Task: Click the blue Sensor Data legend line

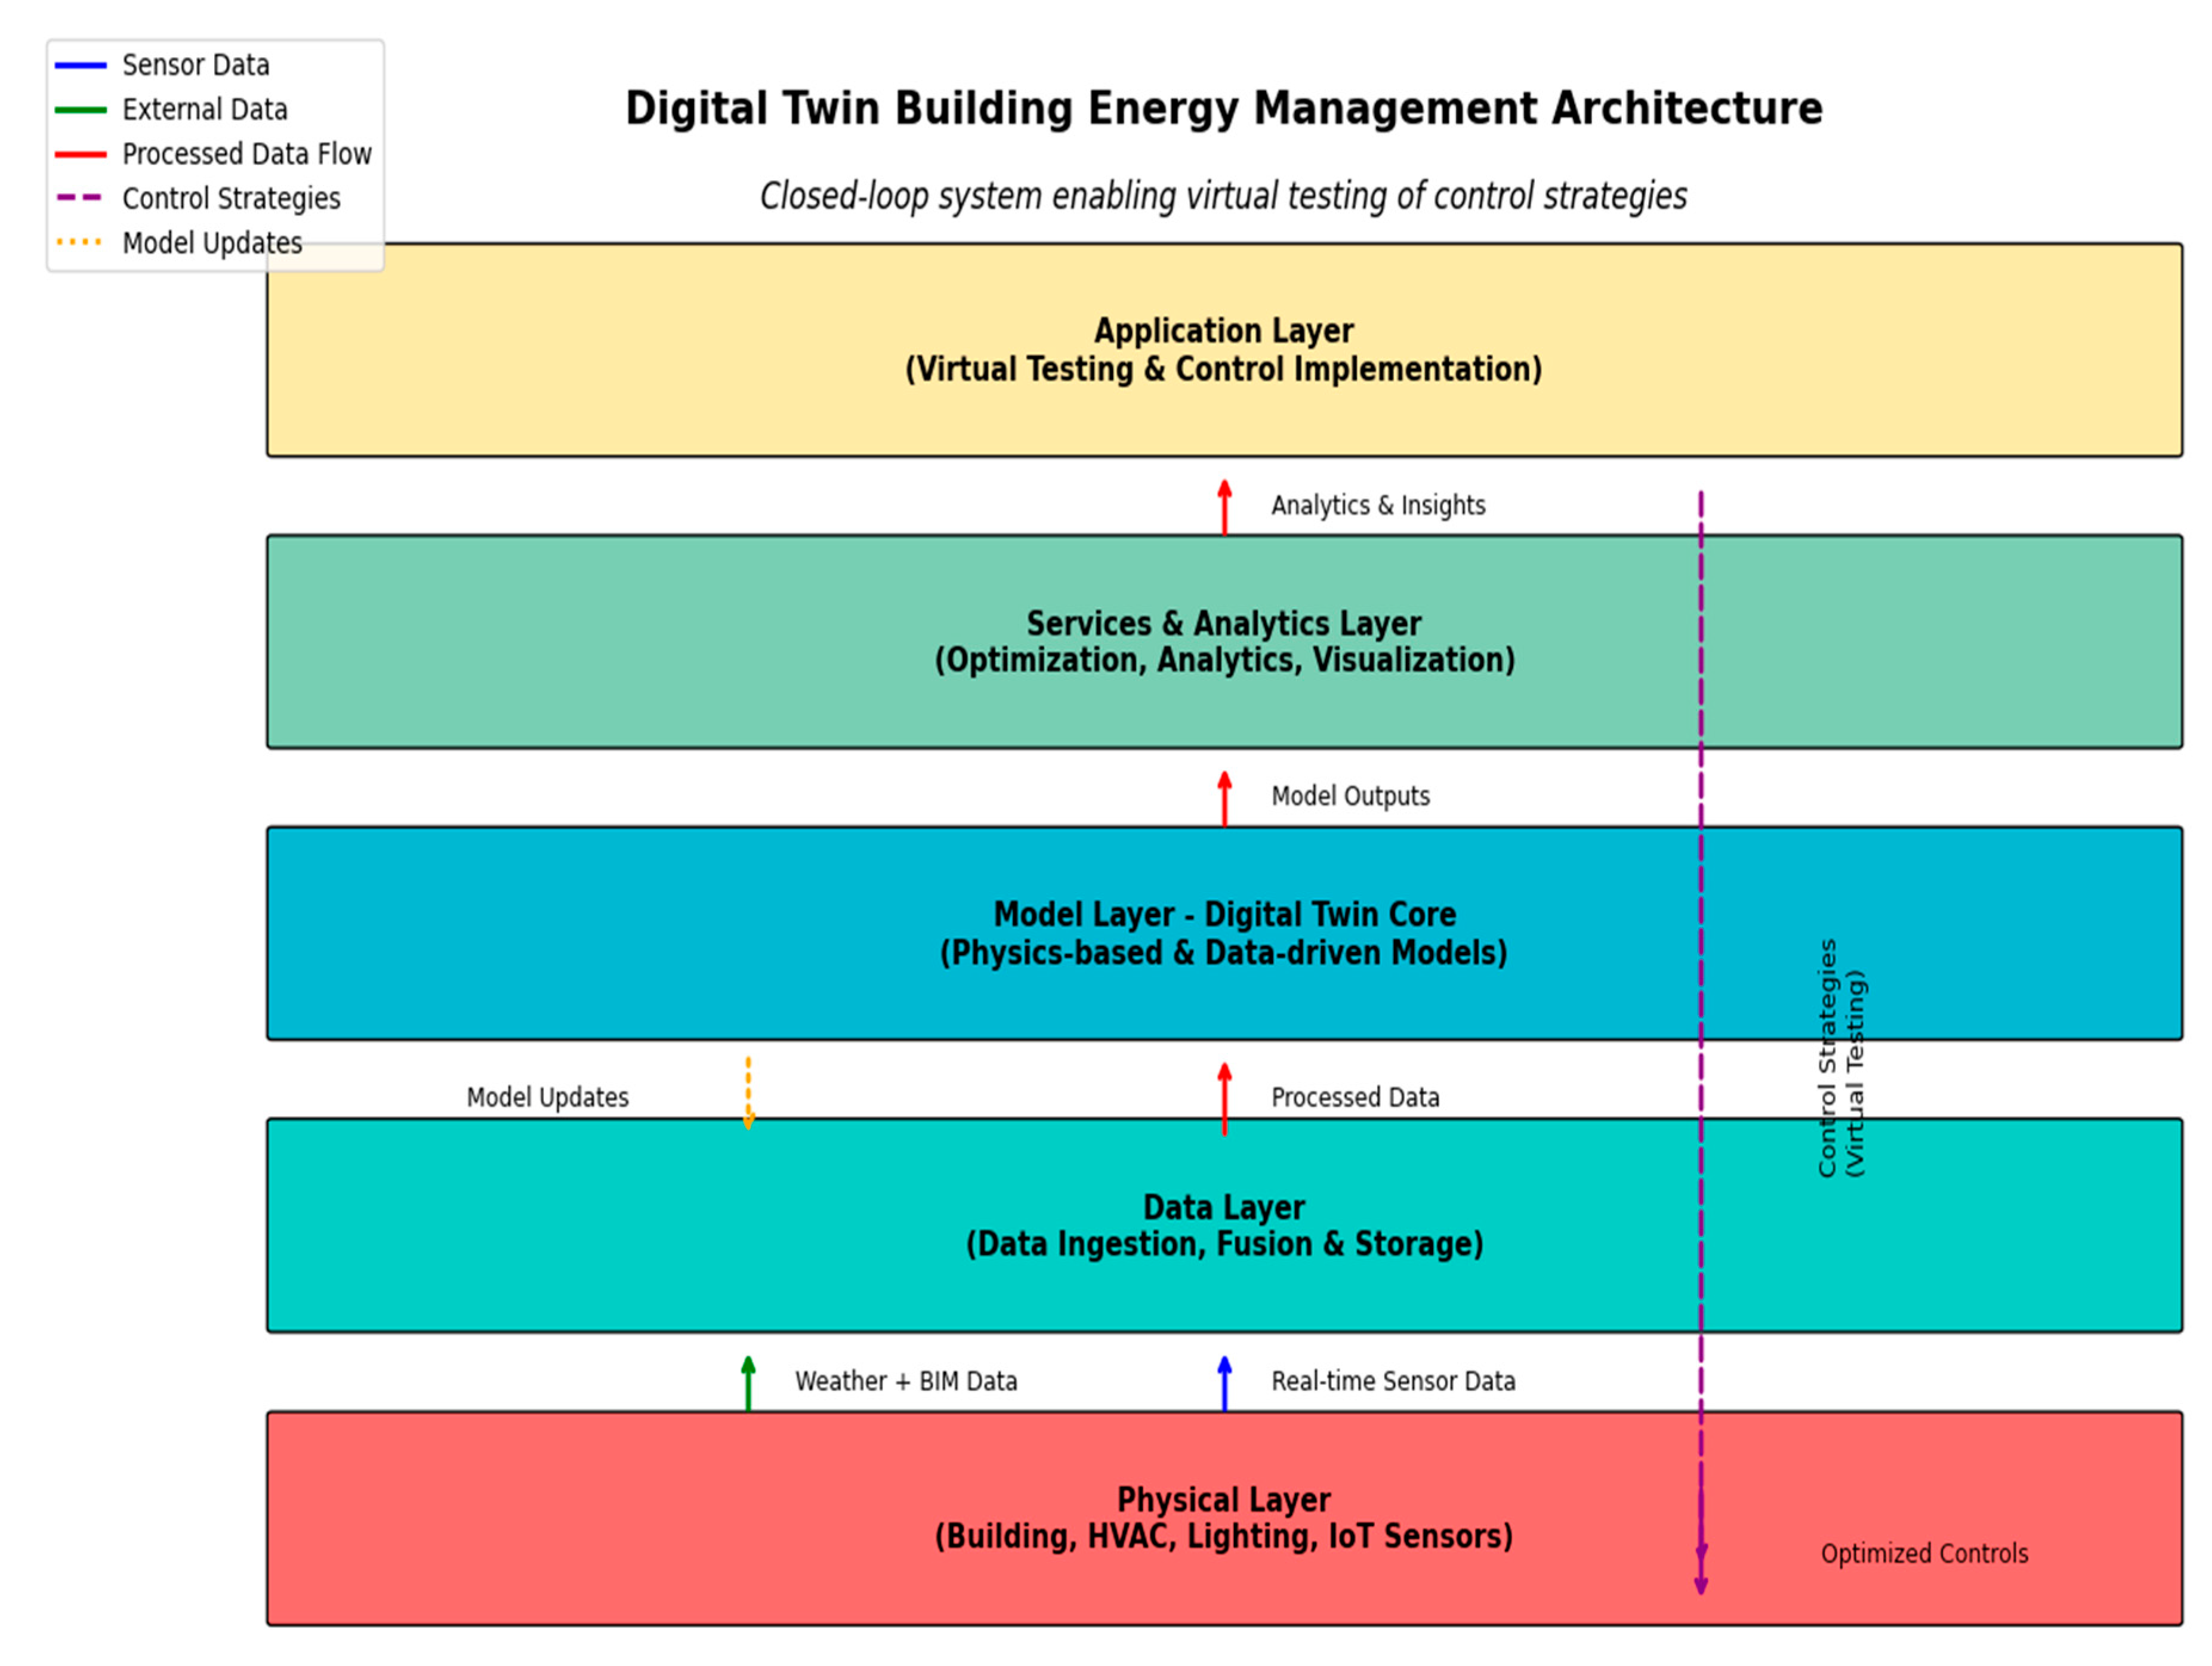Action: pyautogui.click(x=80, y=65)
